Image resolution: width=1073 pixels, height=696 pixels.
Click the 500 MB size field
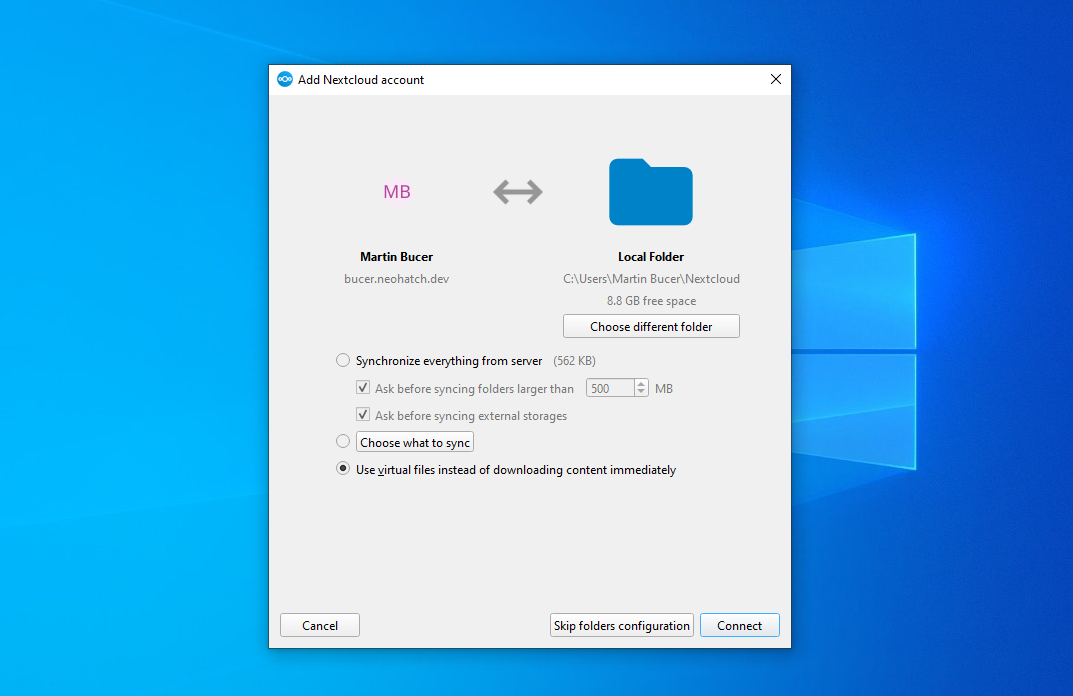coord(610,388)
